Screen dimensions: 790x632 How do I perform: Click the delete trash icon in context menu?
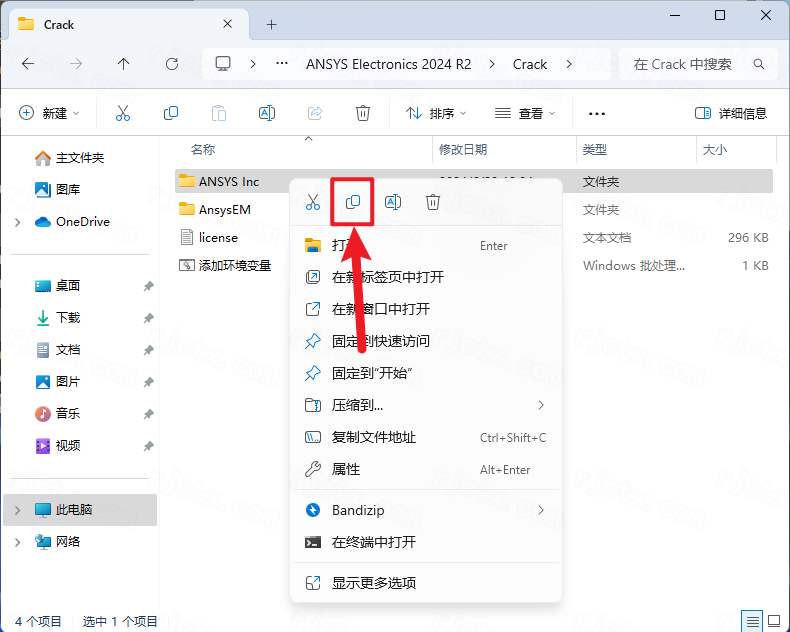(433, 202)
